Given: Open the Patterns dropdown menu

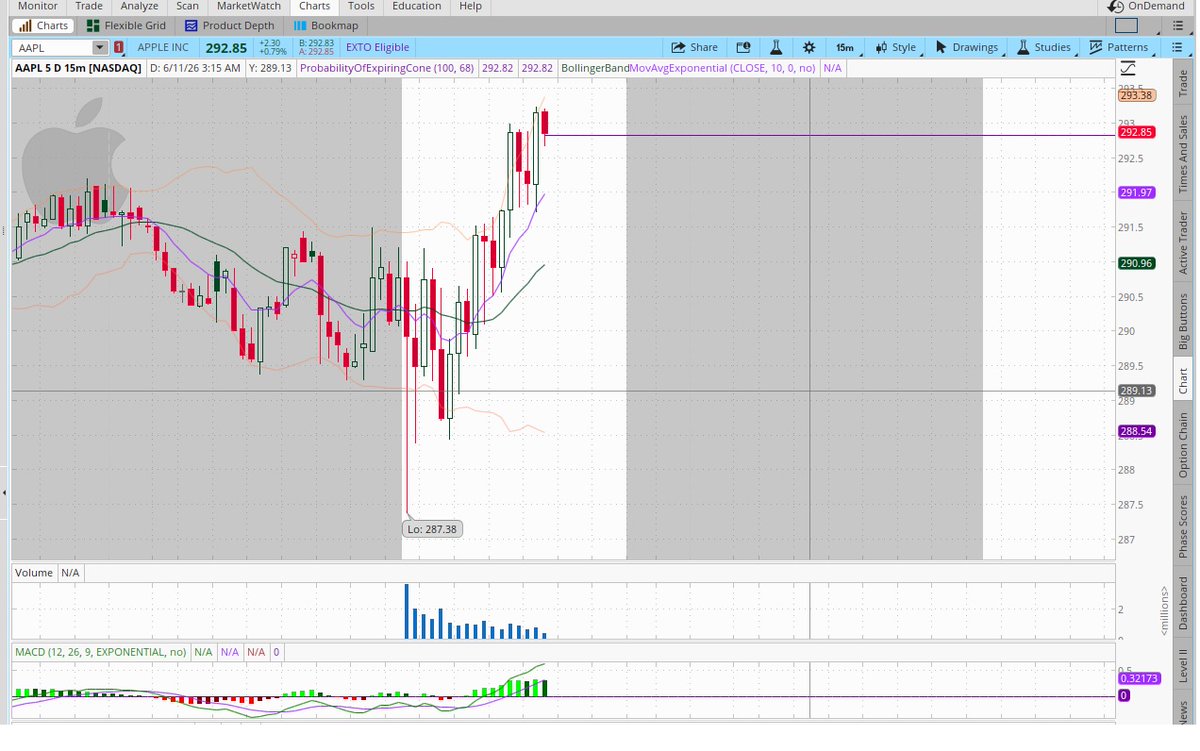Looking at the screenshot, I should pyautogui.click(x=1119, y=47).
